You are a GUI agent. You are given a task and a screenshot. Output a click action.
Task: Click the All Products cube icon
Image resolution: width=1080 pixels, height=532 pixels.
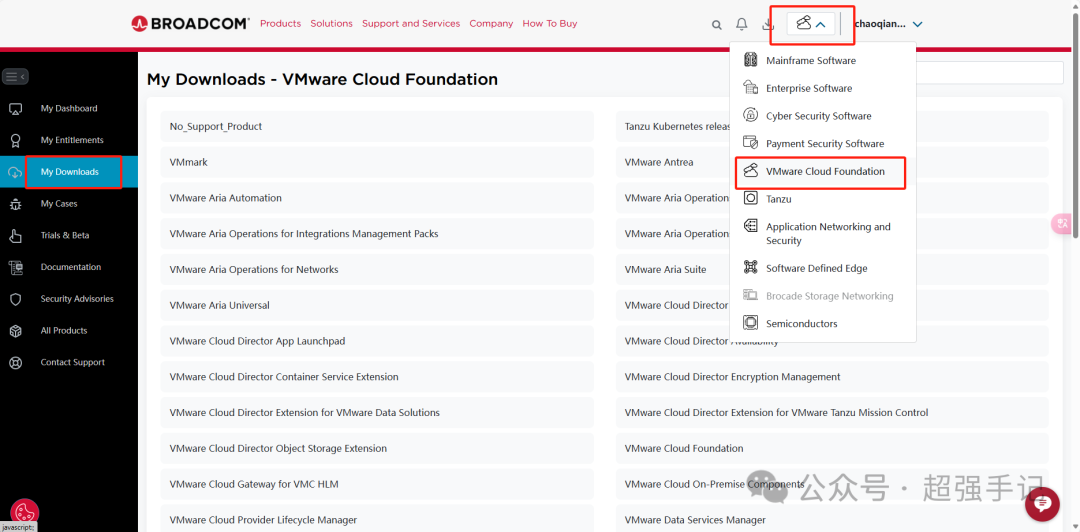[x=15, y=331]
